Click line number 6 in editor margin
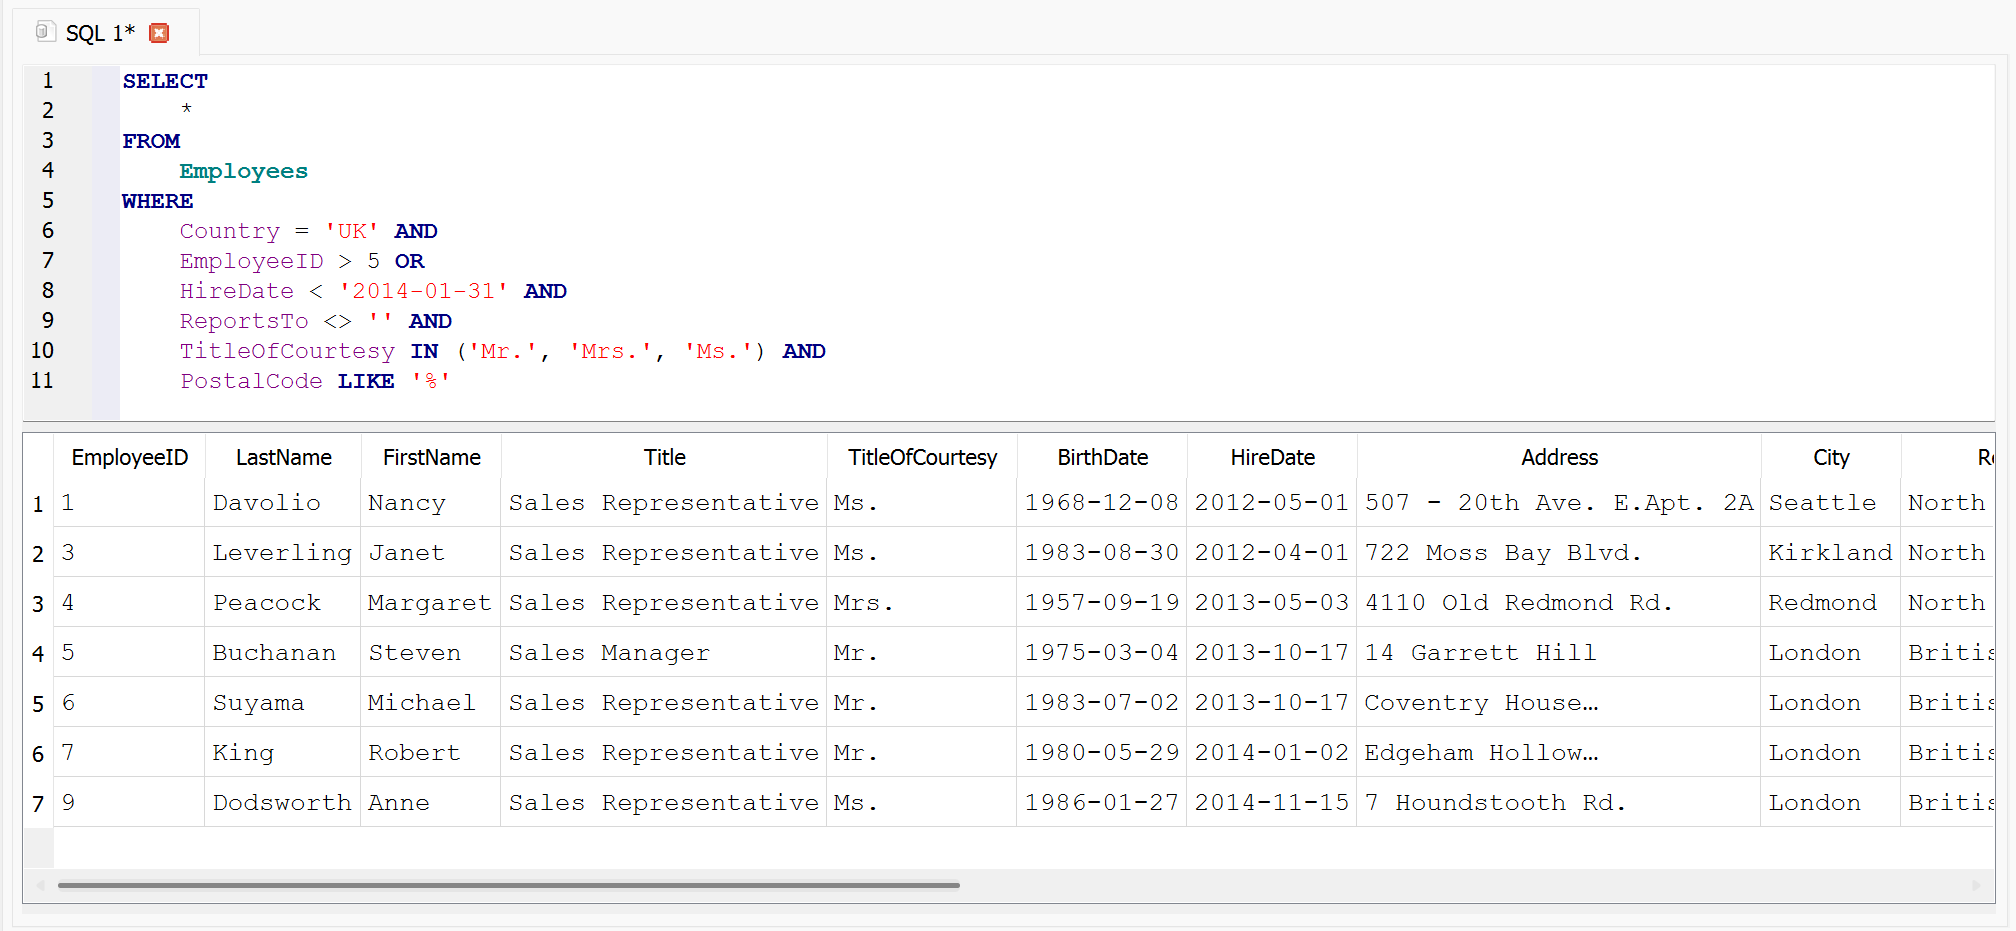 [x=48, y=231]
